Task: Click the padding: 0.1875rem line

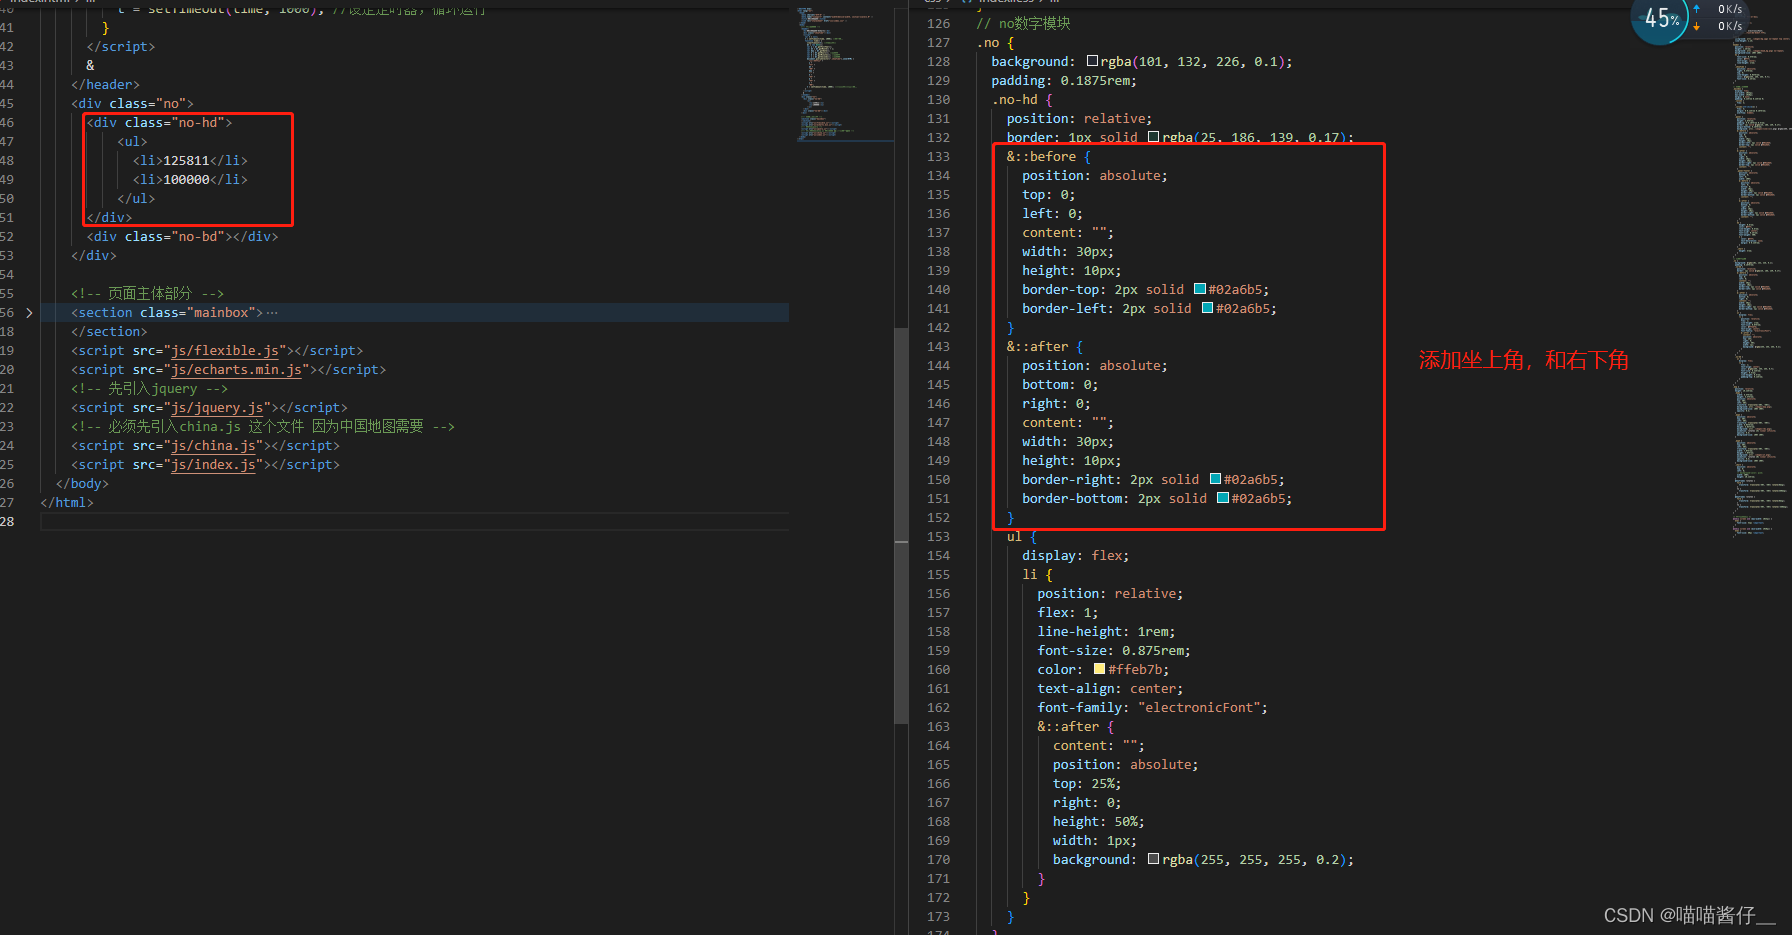Action: (x=1064, y=80)
